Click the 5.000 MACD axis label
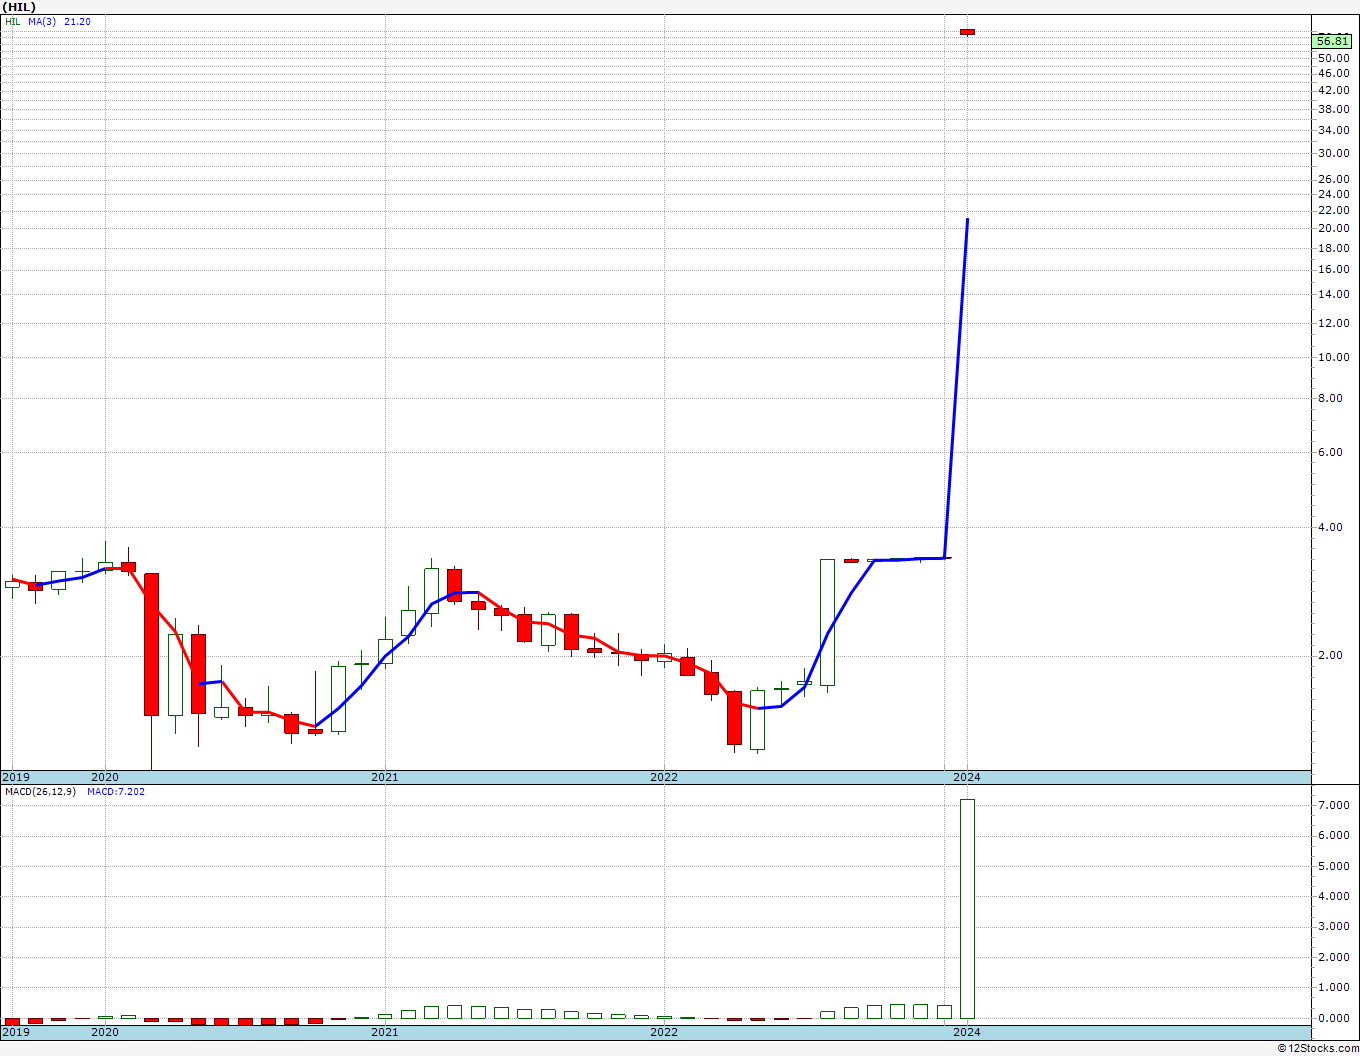Viewport: 1360px width, 1056px height. pos(1333,867)
